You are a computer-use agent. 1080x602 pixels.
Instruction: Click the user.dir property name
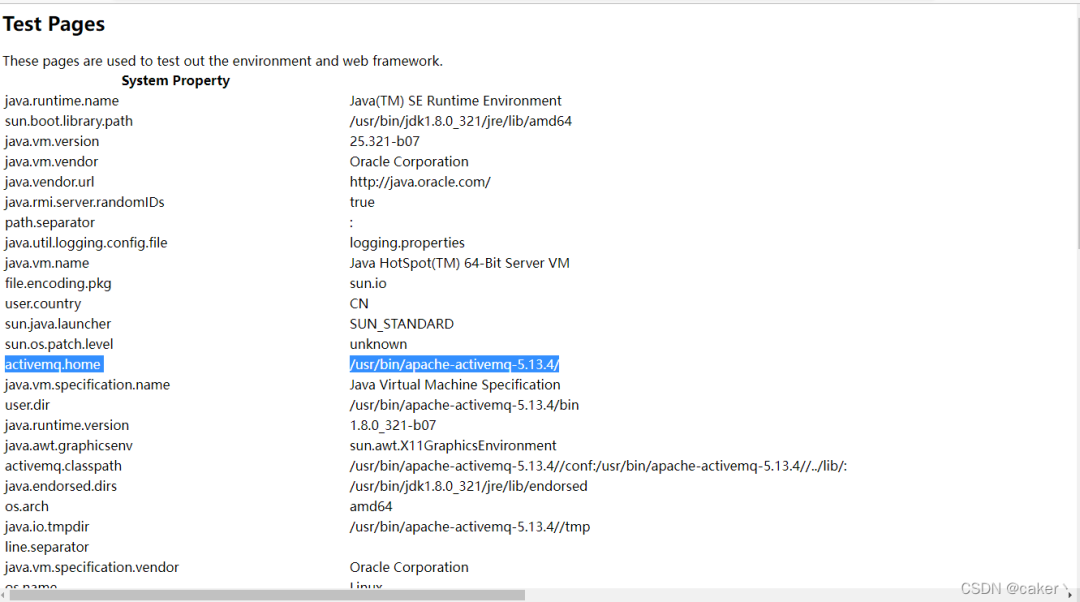(x=28, y=405)
